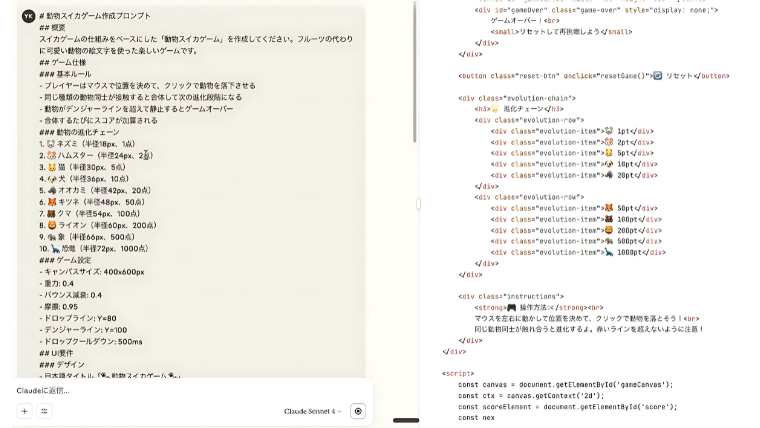
Task: Open the Claude Sonnet 4 model dropdown
Action: click(x=313, y=411)
